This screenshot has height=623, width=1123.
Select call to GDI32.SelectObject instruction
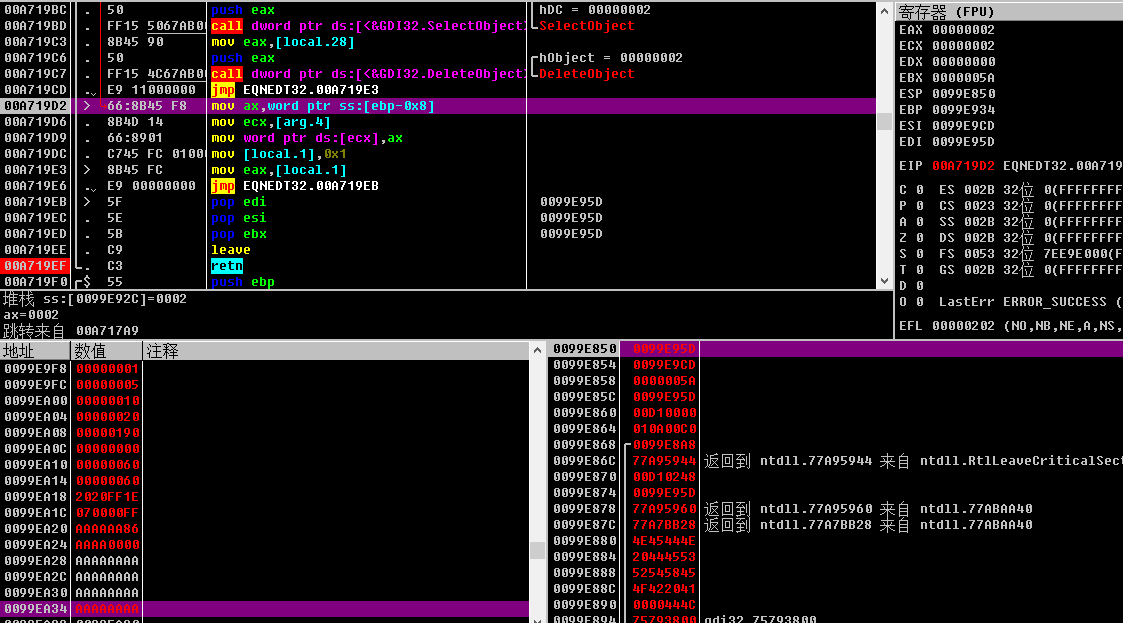click(x=368, y=26)
